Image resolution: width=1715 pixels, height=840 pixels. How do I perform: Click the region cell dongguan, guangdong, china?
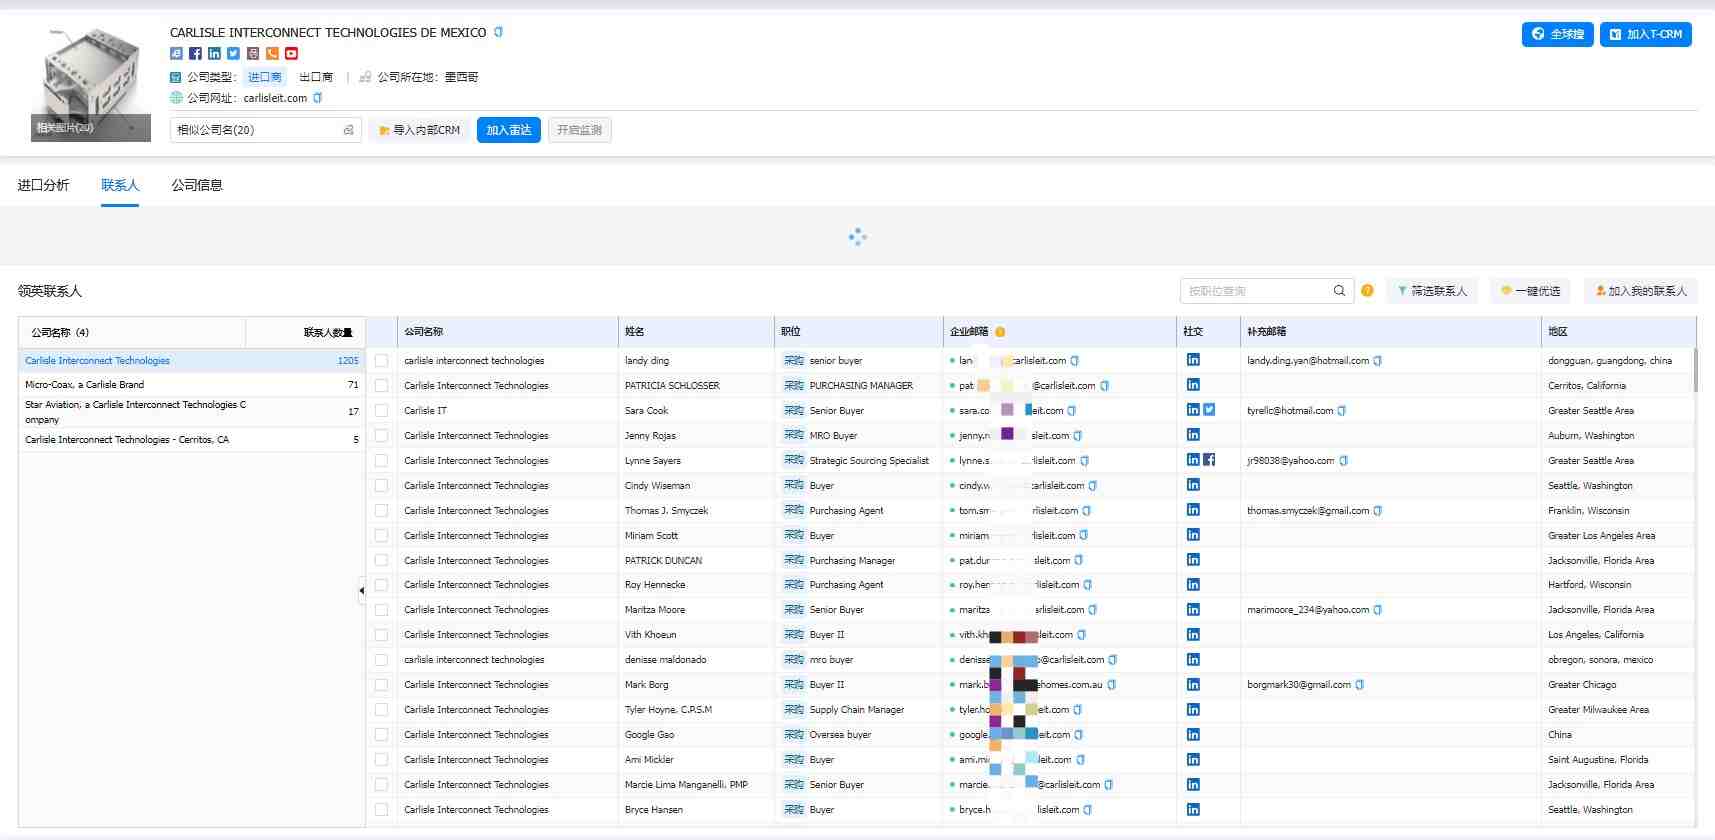[x=1610, y=361]
